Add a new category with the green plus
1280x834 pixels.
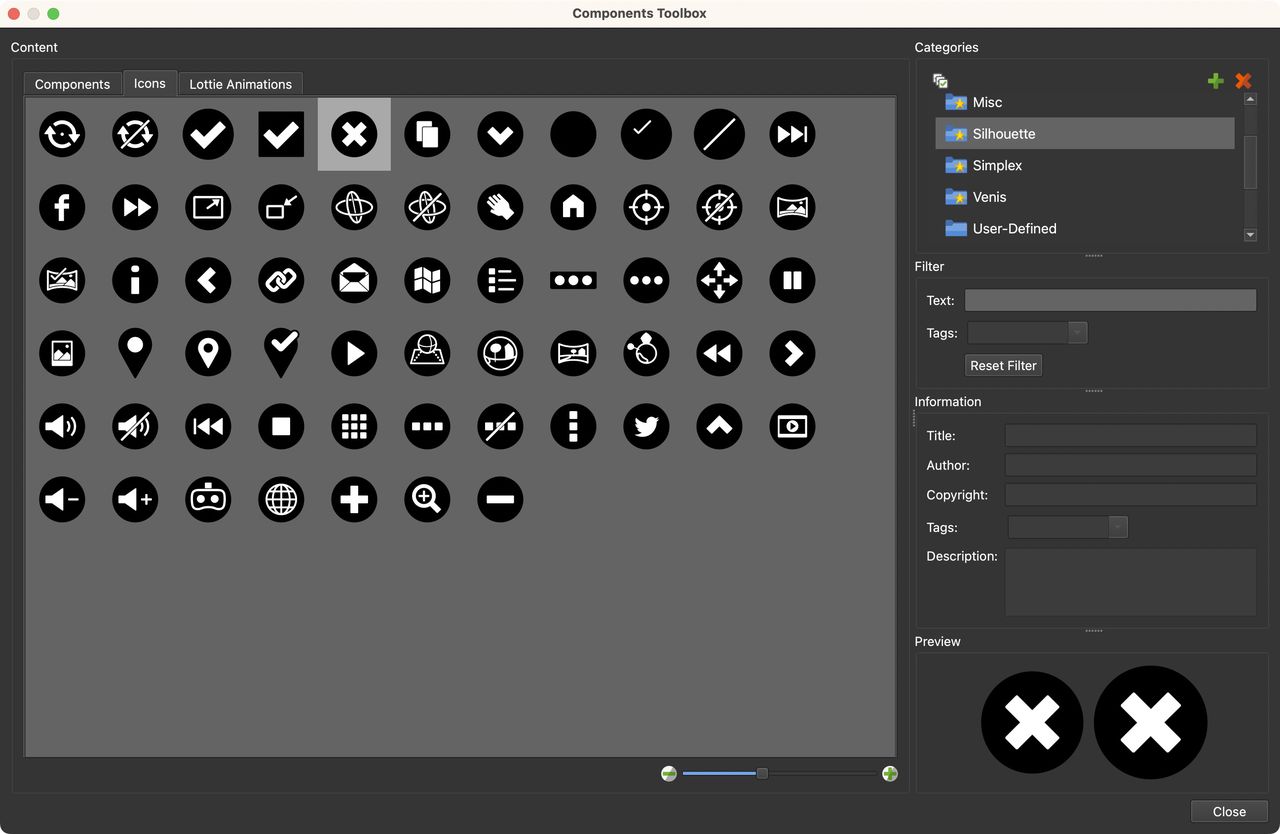click(x=1215, y=80)
